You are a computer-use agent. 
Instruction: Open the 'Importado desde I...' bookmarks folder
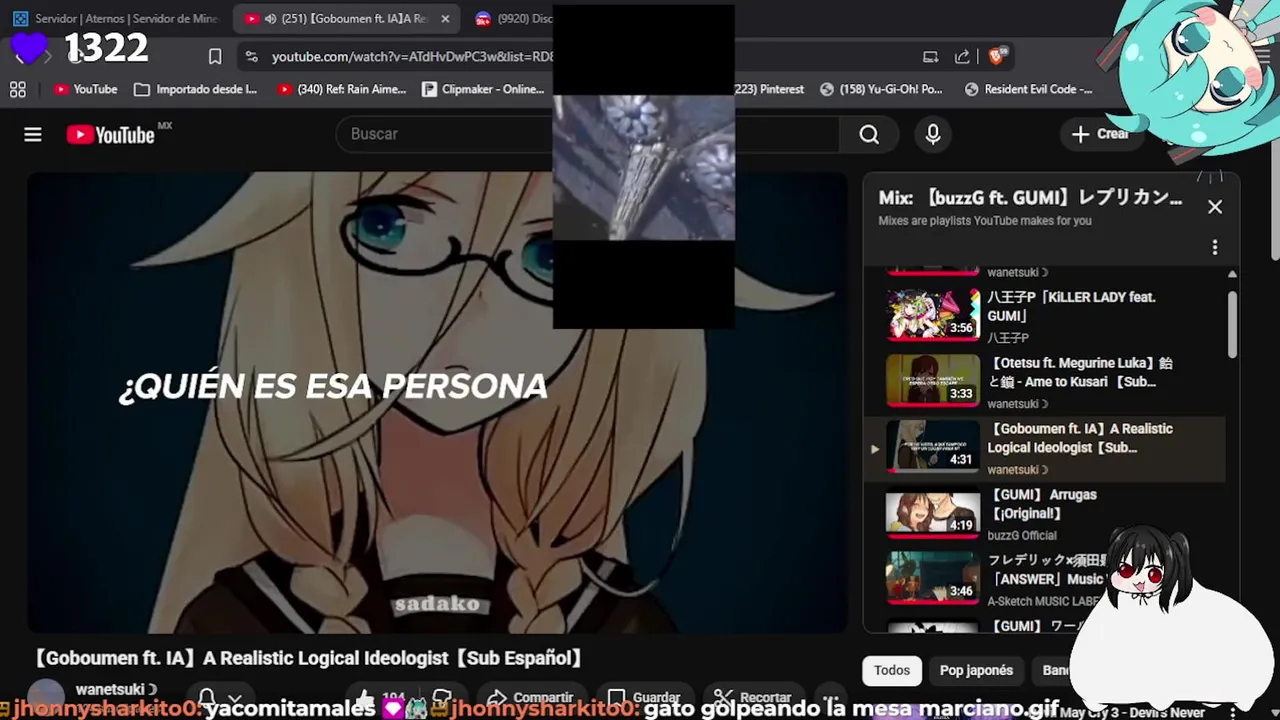point(196,89)
